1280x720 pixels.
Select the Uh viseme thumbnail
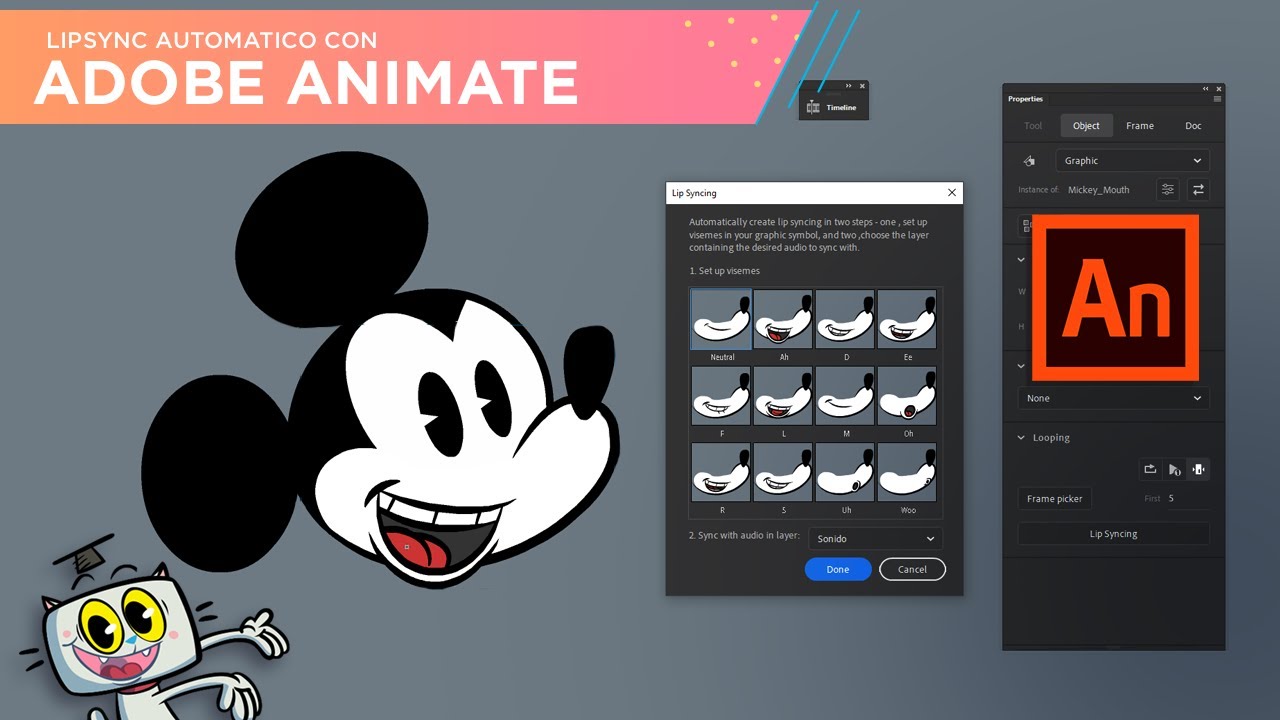(x=845, y=472)
